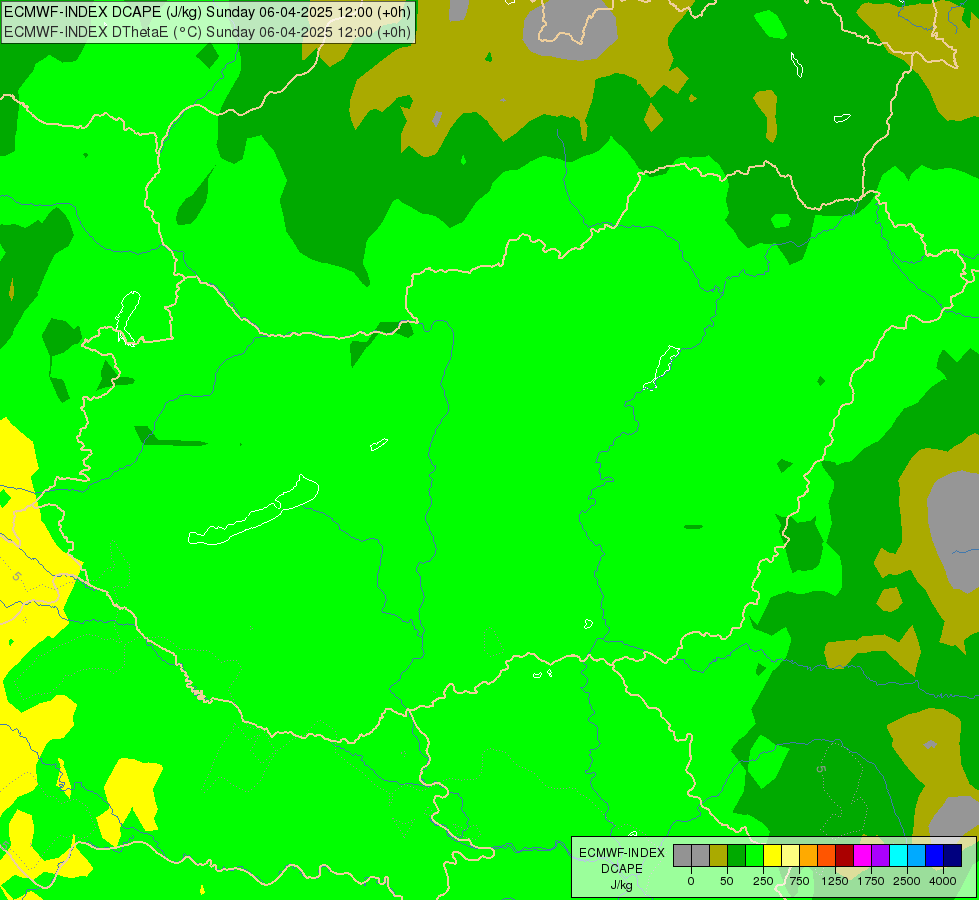Click the cyan legend swatch
This screenshot has height=900, width=979.
[x=898, y=856]
